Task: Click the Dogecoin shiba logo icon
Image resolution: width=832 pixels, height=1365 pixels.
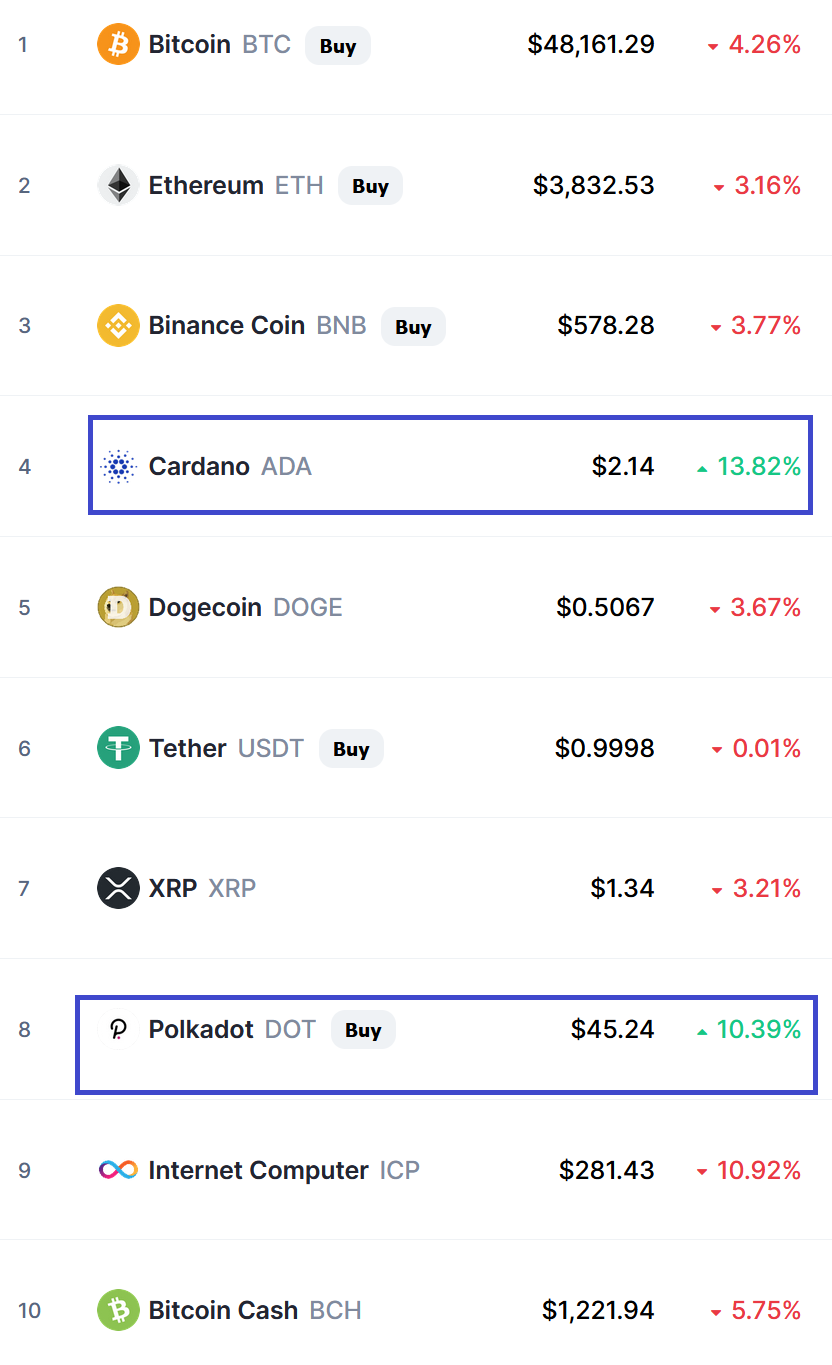Action: (118, 607)
